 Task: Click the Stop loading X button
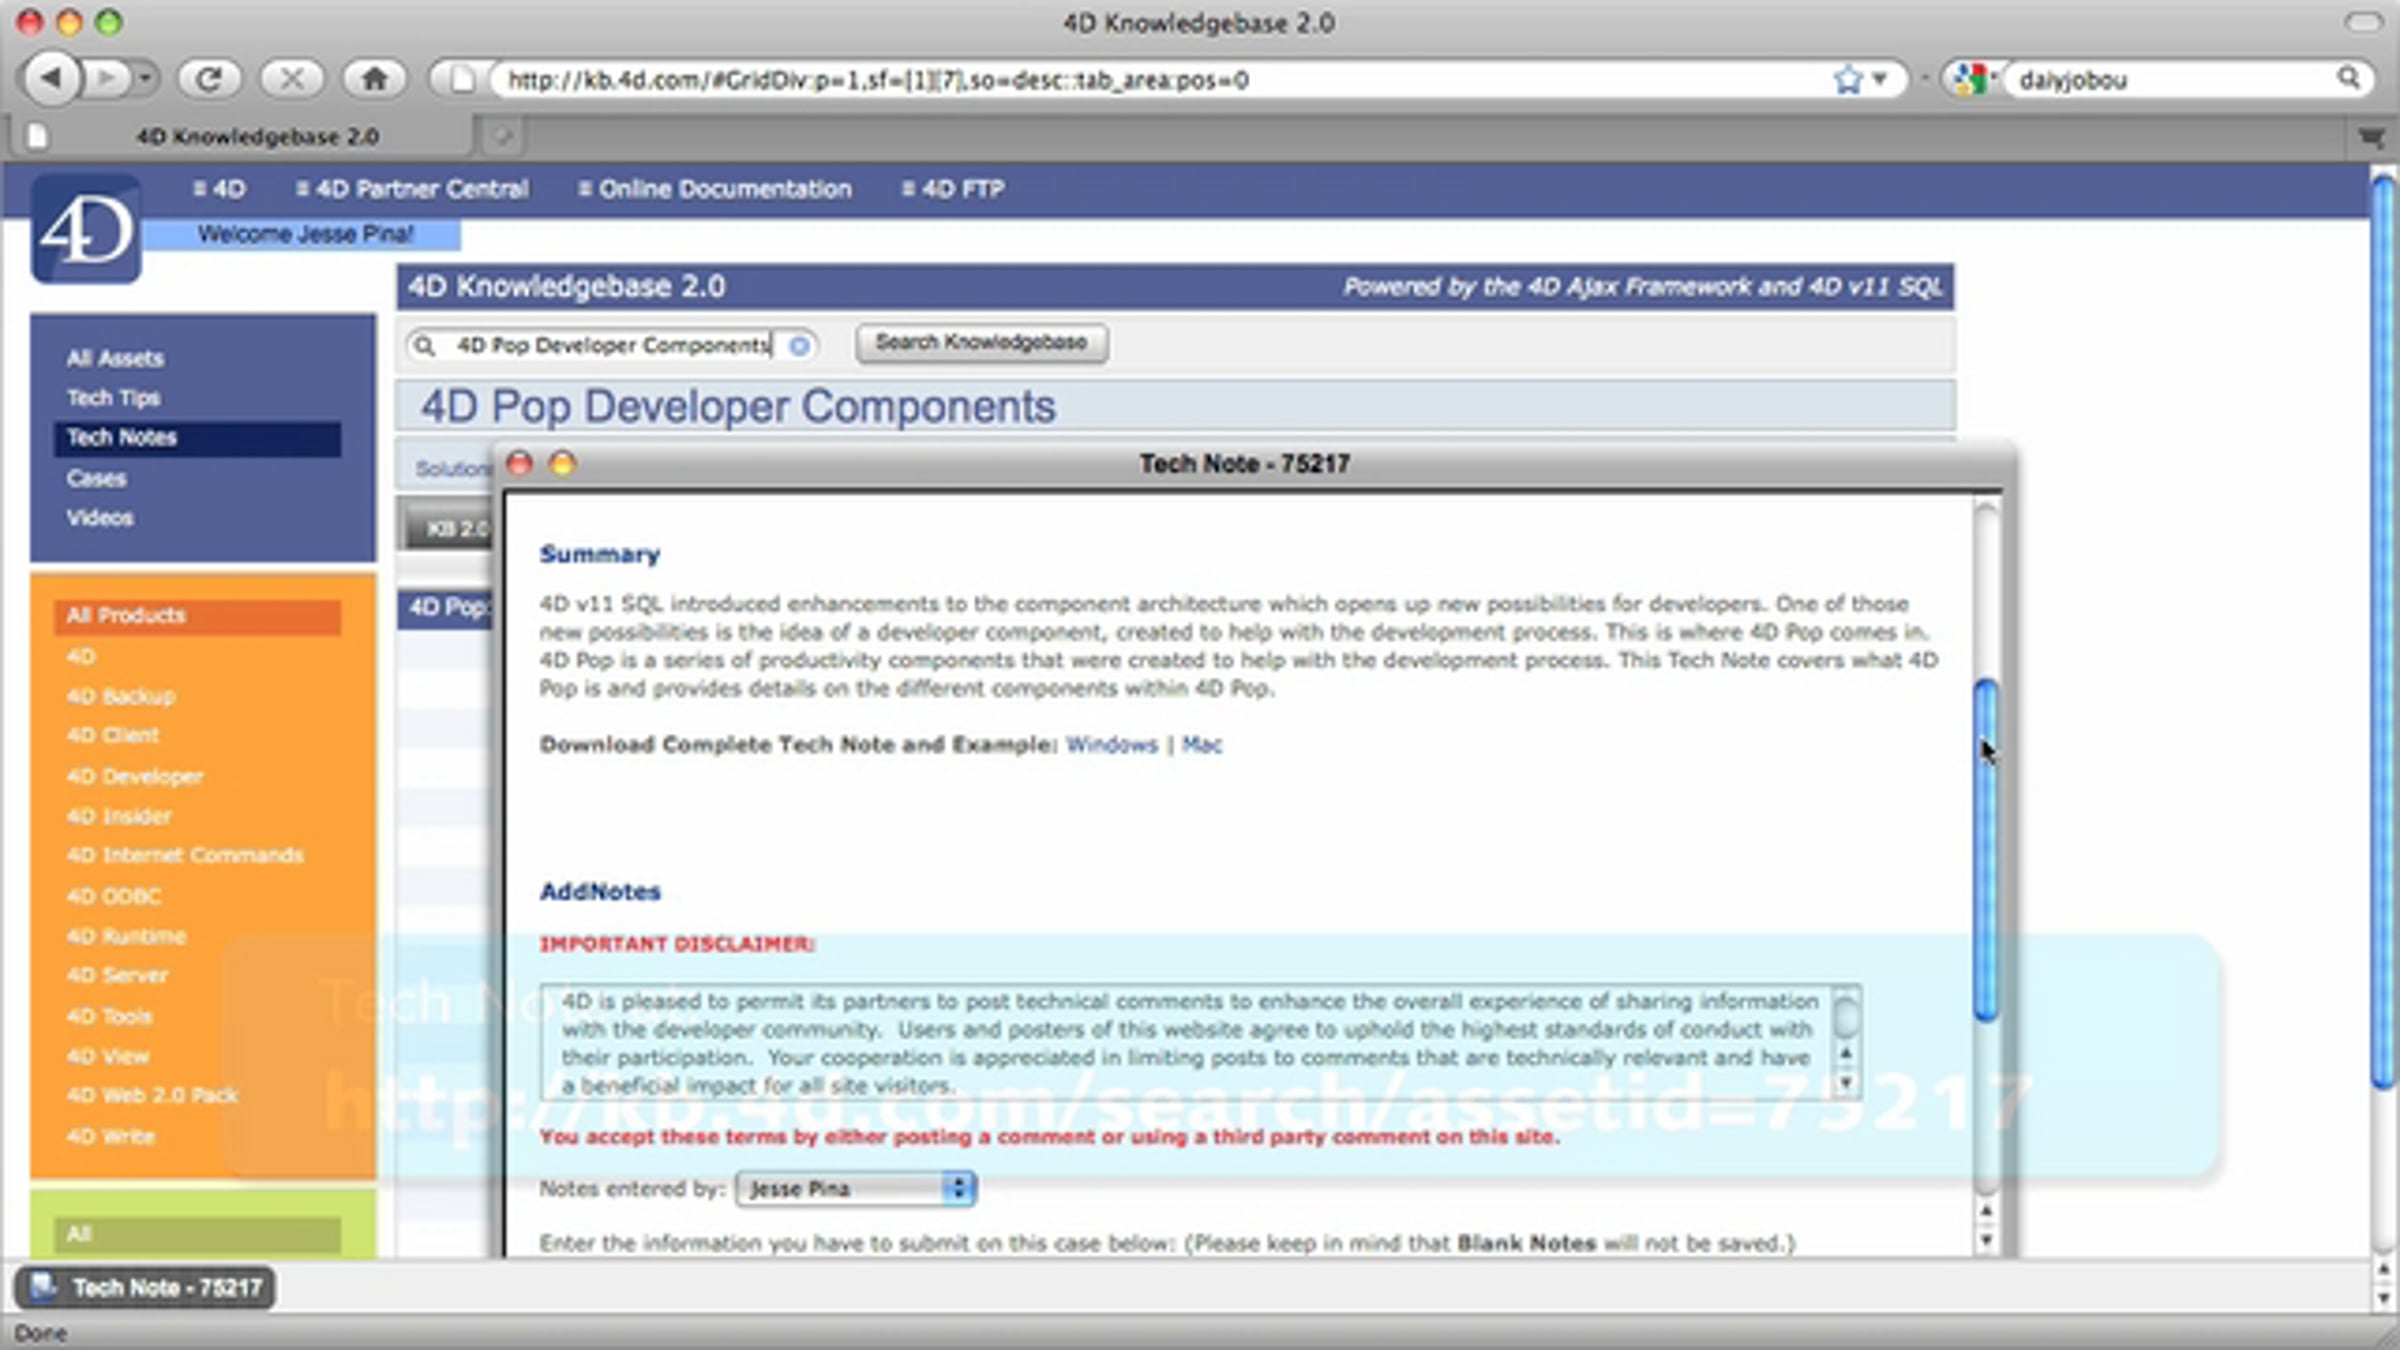pos(292,78)
